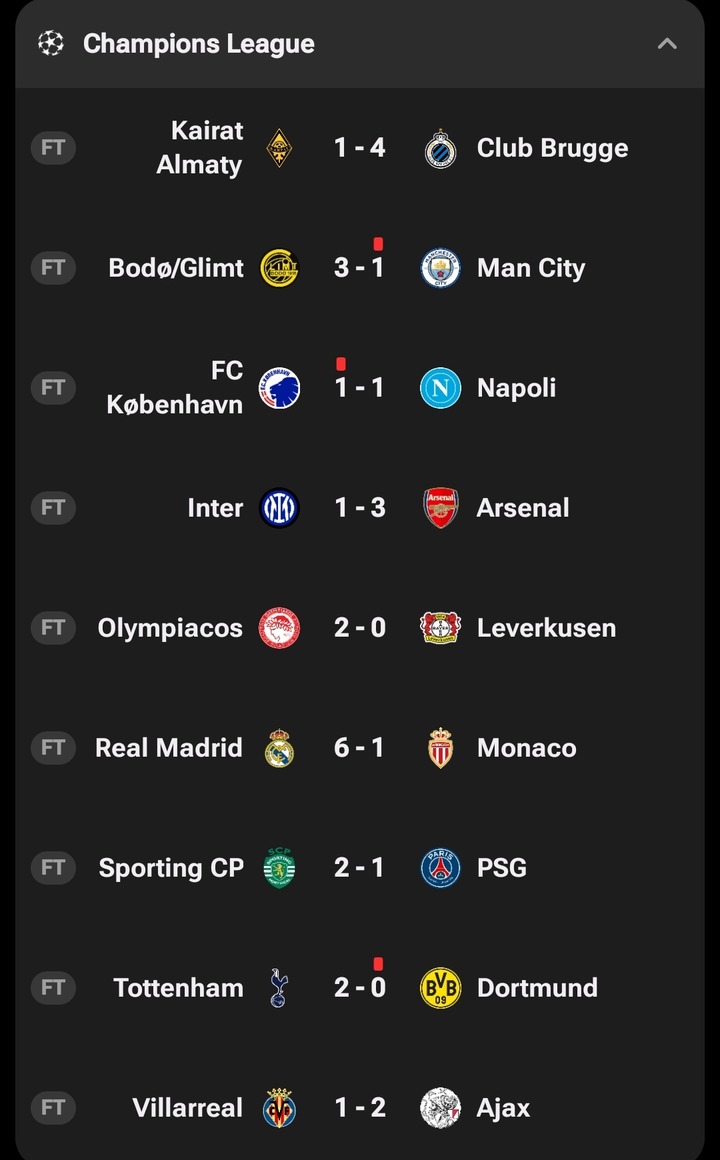
Task: Open the Leverkusen team name
Action: click(x=546, y=628)
